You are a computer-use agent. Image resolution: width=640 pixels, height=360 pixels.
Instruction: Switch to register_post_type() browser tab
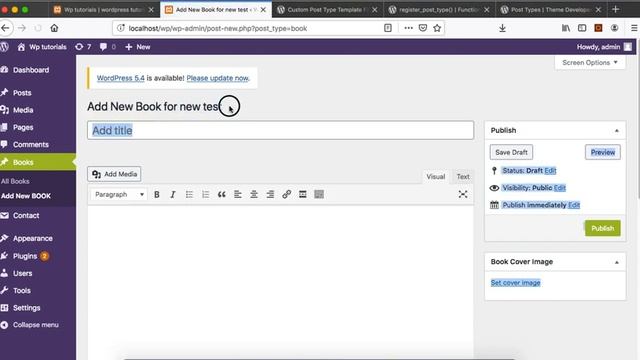click(x=439, y=9)
